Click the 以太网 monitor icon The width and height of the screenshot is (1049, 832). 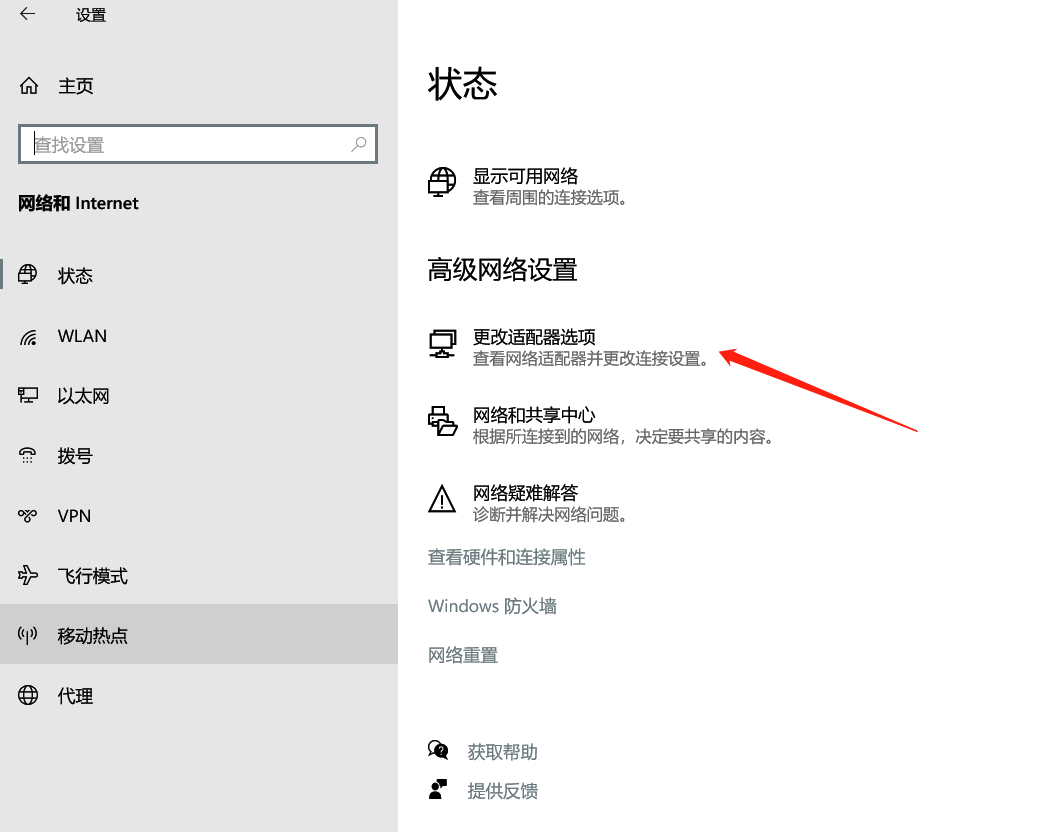[28, 395]
